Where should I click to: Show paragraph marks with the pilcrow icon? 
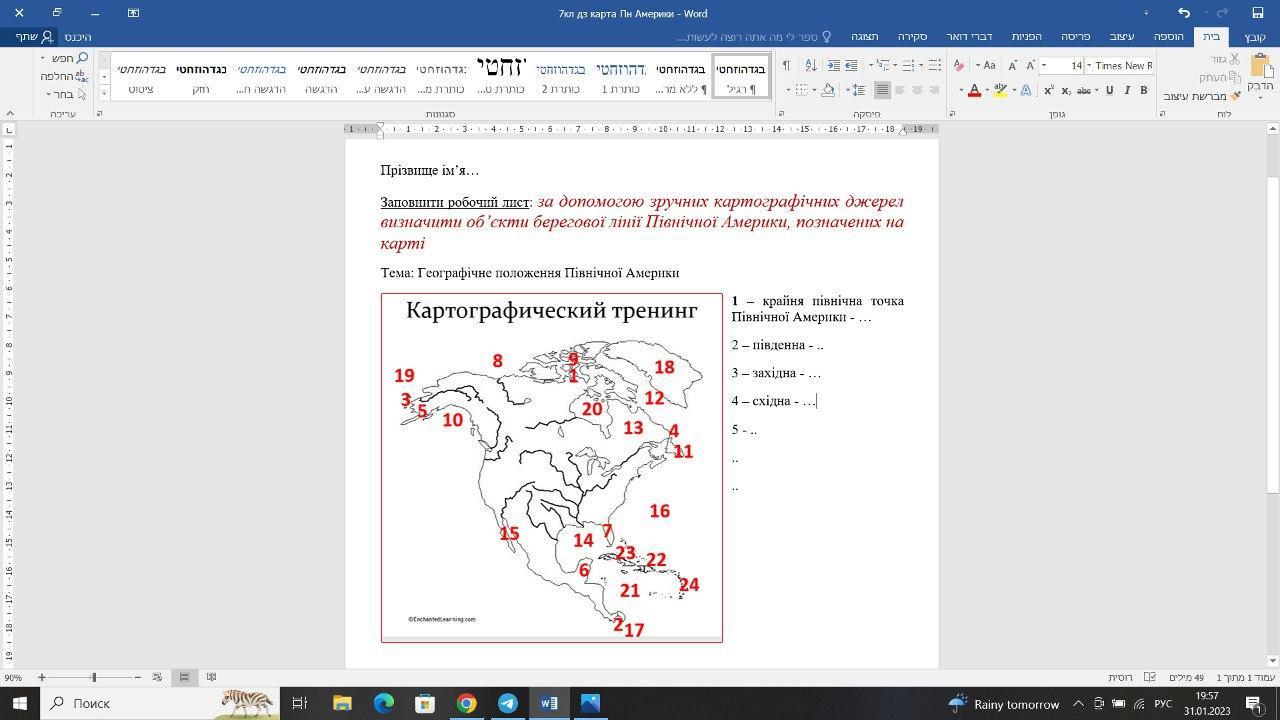(x=786, y=65)
